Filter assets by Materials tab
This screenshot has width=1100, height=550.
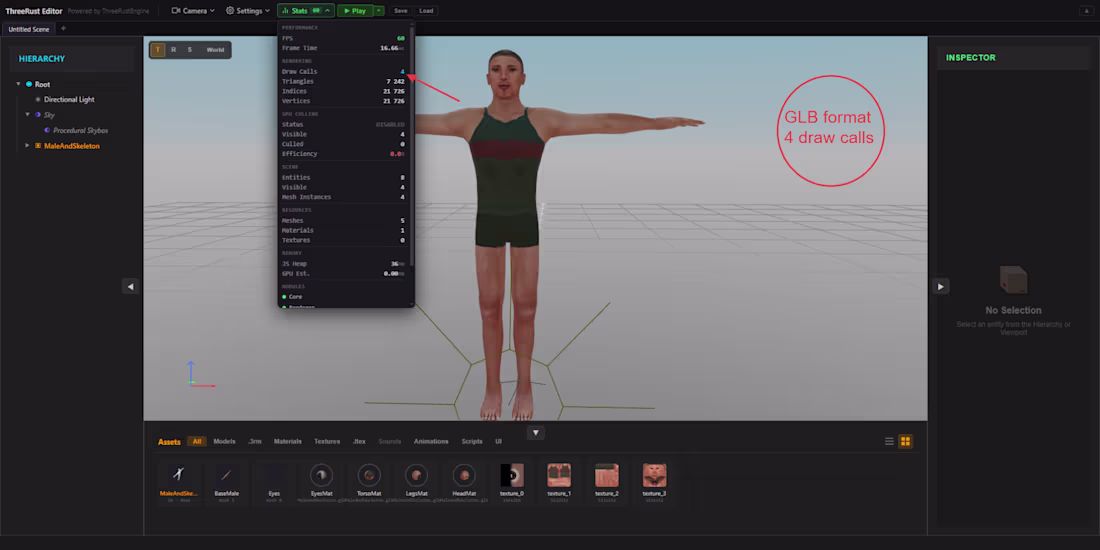(x=288, y=441)
